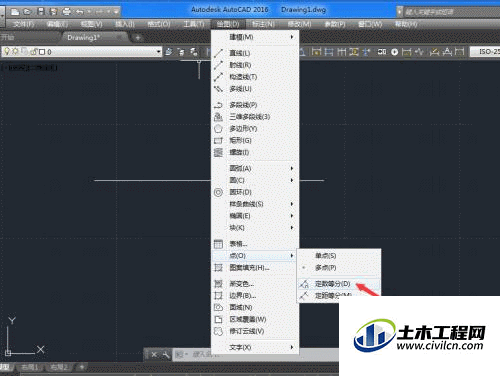500x376 pixels.
Task: Switch to the 开始 start tab
Action: [x=7, y=37]
